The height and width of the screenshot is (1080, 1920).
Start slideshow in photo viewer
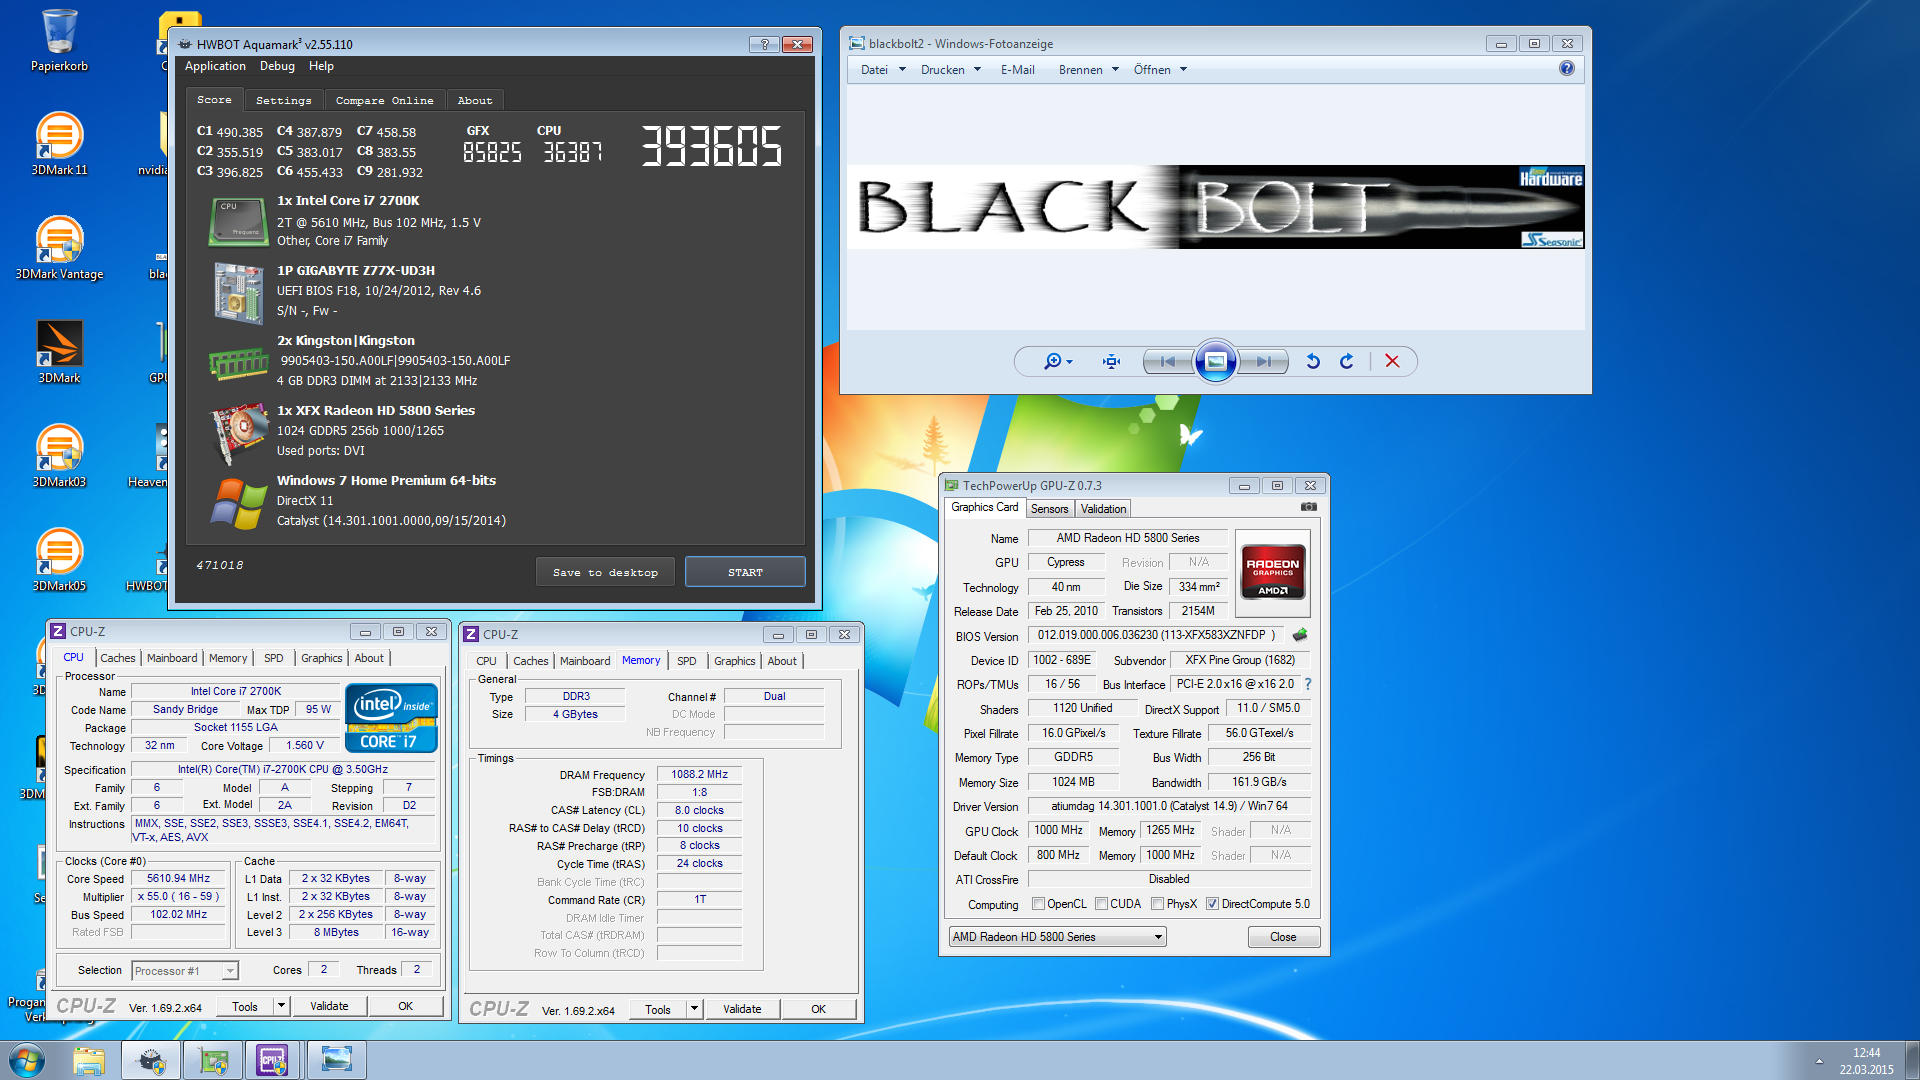click(1215, 361)
